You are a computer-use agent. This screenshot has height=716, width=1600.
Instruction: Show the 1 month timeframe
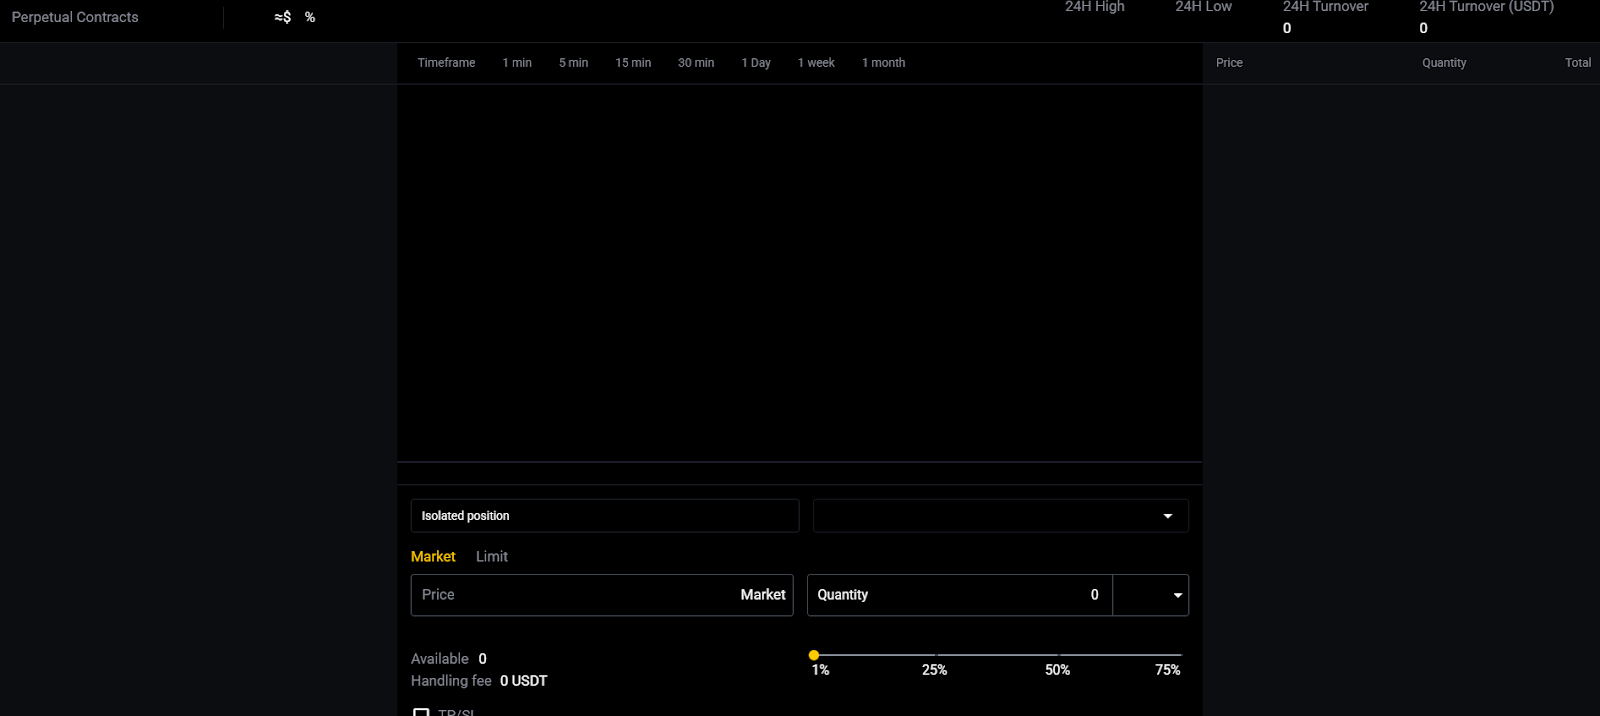coord(884,63)
